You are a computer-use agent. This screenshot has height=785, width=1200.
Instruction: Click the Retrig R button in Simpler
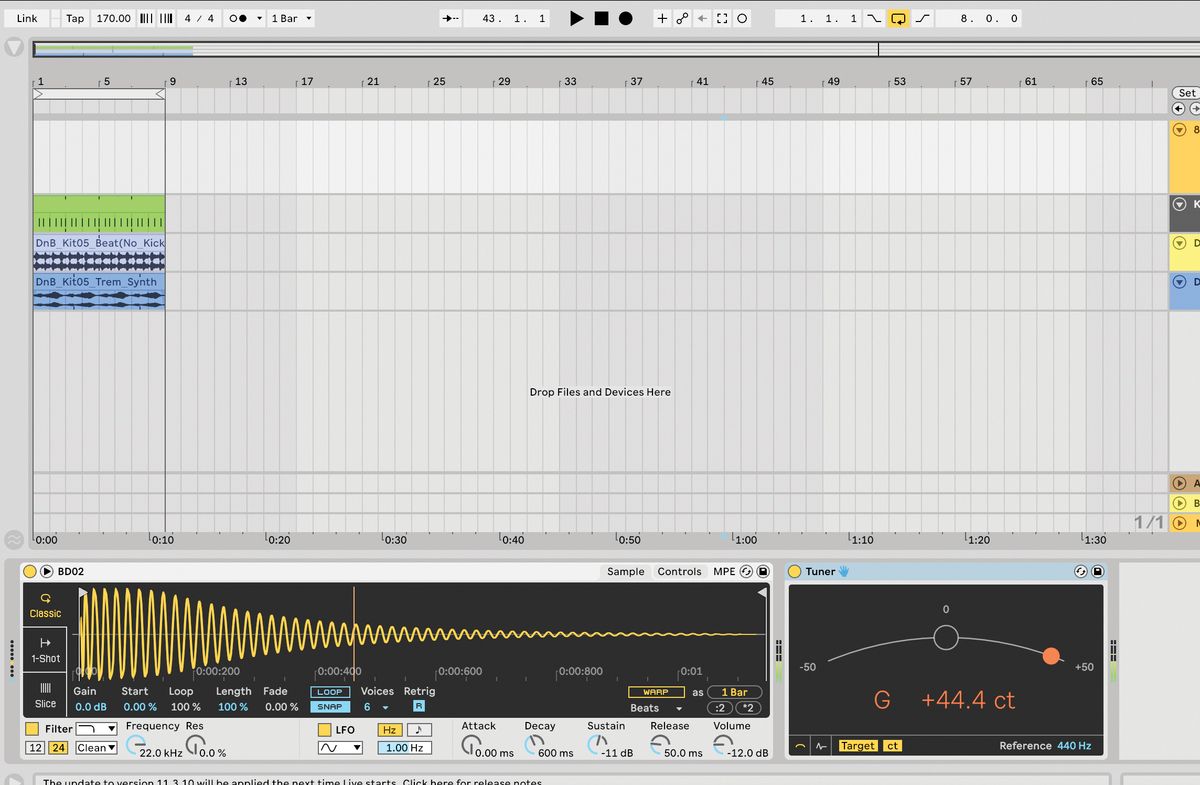point(417,707)
